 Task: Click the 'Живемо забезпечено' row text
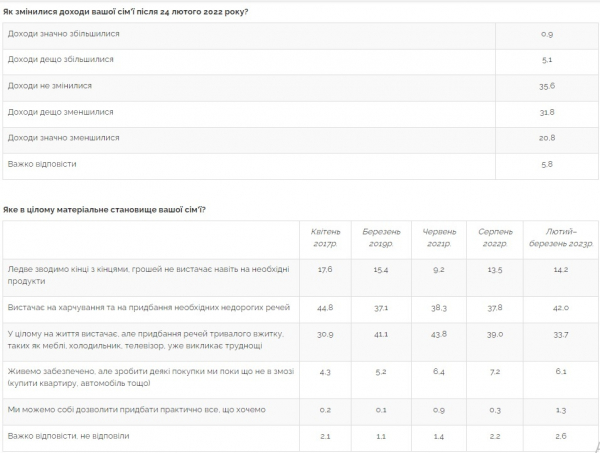(151, 377)
